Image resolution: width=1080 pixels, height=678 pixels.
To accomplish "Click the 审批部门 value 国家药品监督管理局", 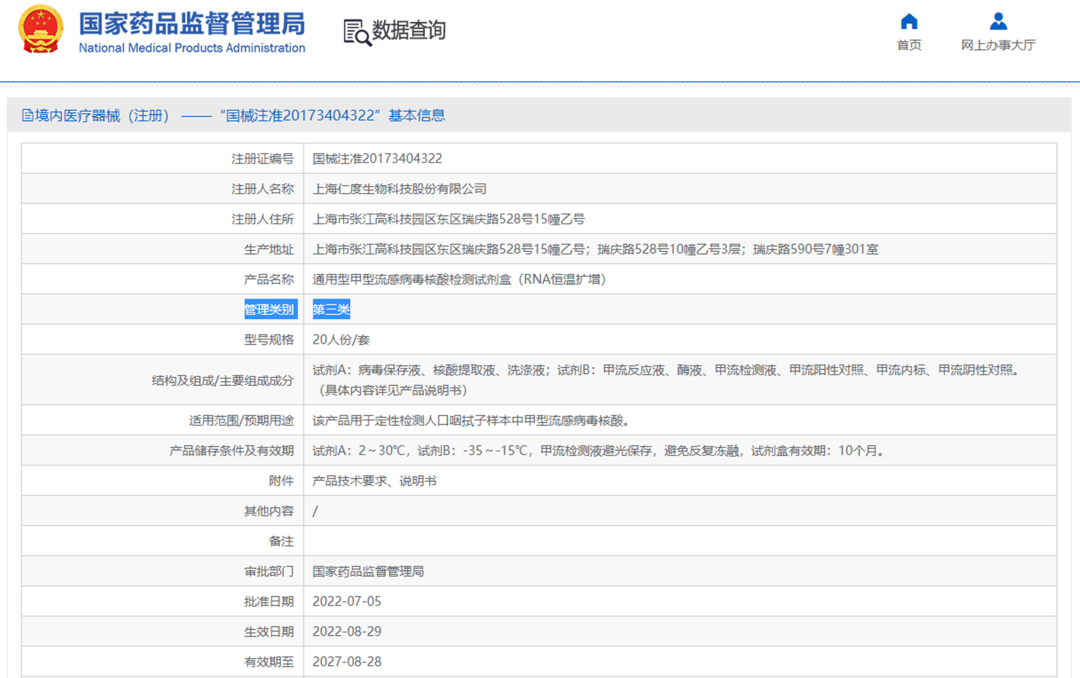I will (x=368, y=572).
